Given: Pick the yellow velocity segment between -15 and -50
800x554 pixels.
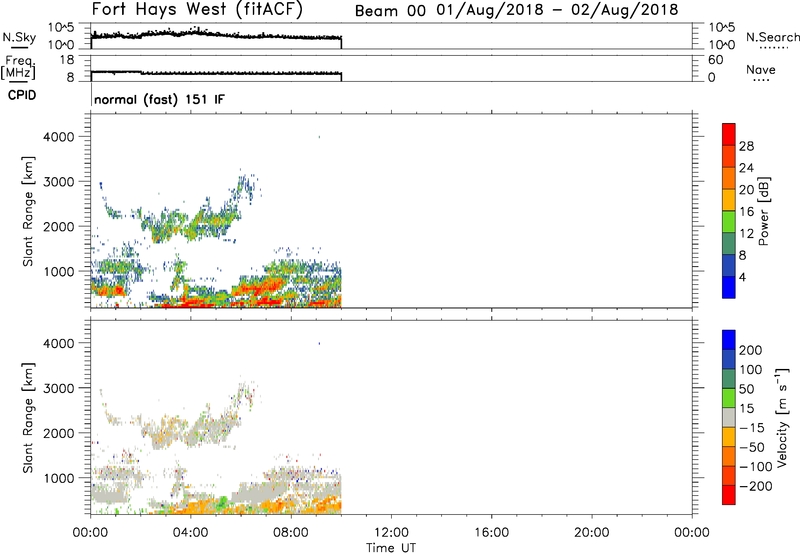Looking at the screenshot, I should (x=729, y=437).
